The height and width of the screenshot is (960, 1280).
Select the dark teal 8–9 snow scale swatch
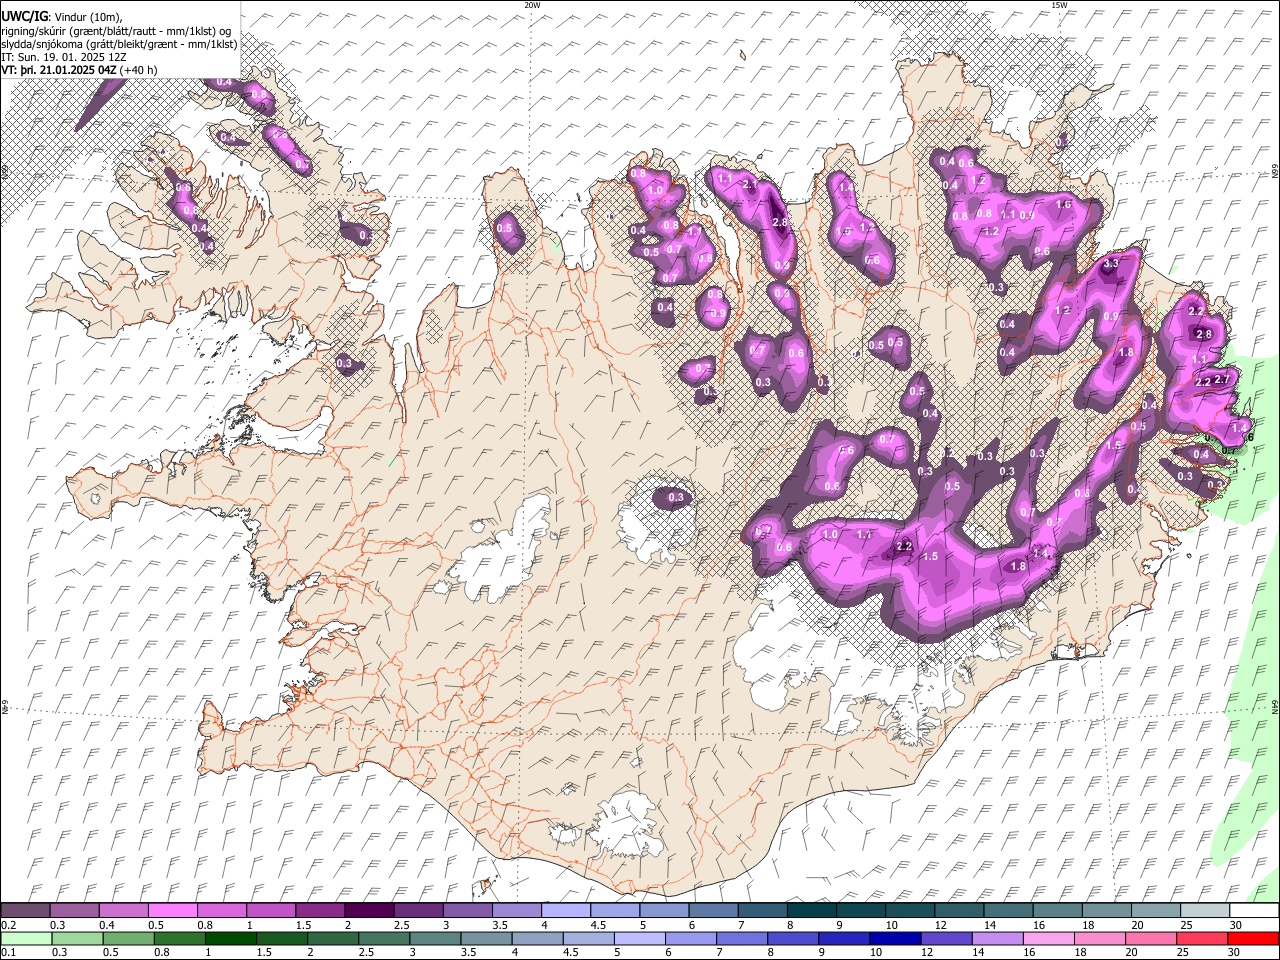810,910
